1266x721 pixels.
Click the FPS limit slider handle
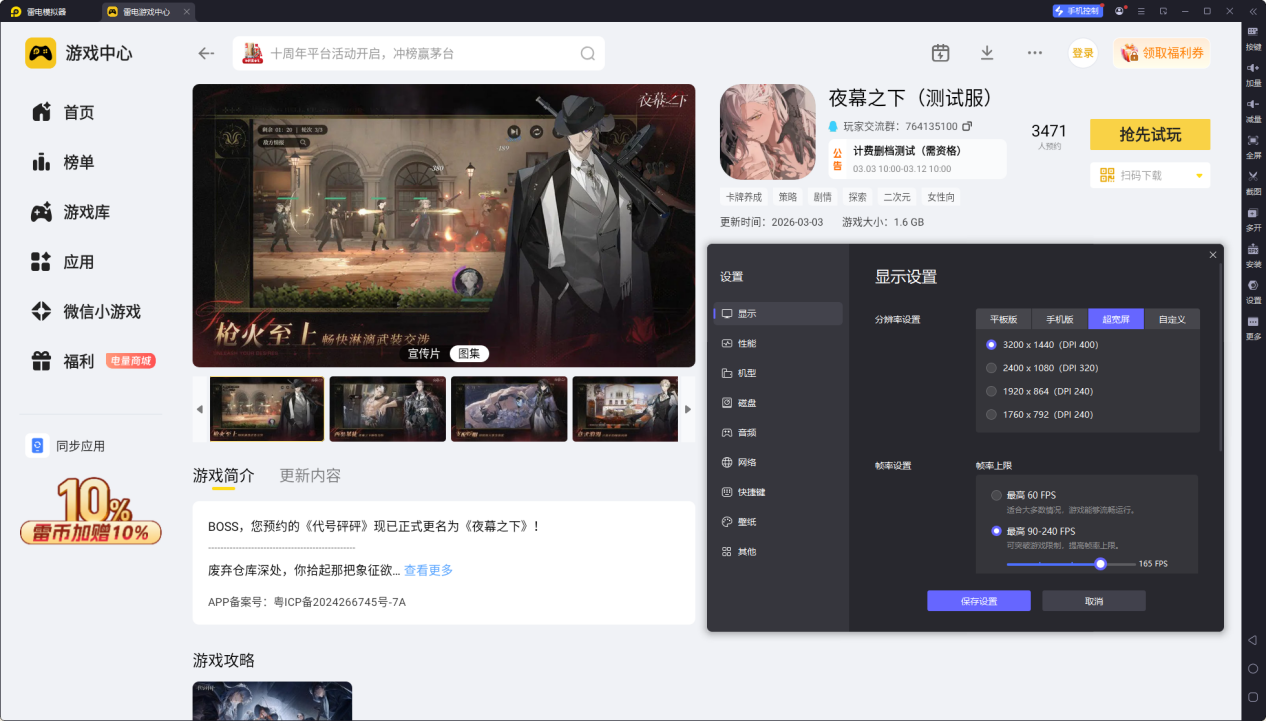click(x=1100, y=564)
